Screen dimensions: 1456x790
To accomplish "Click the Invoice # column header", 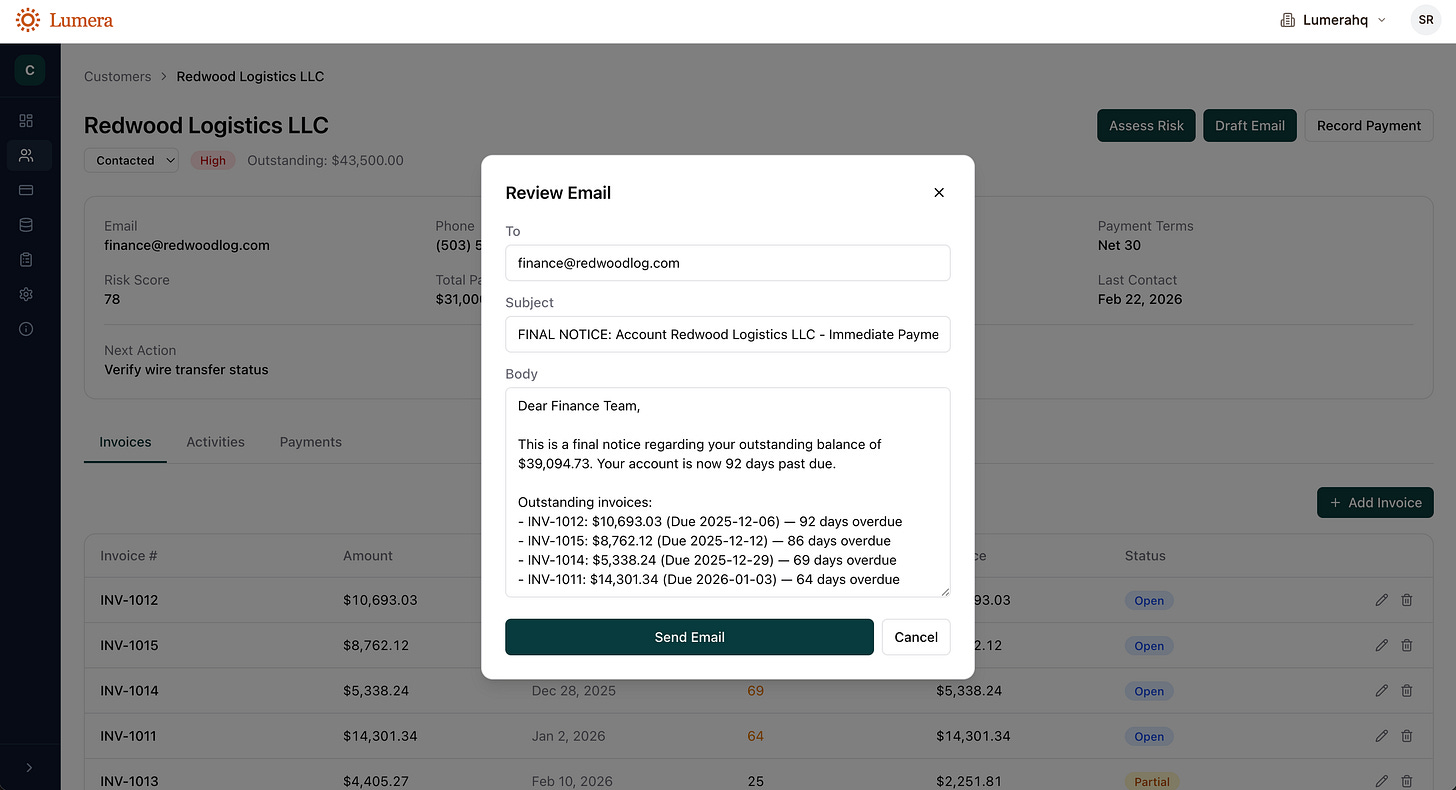I will point(129,555).
